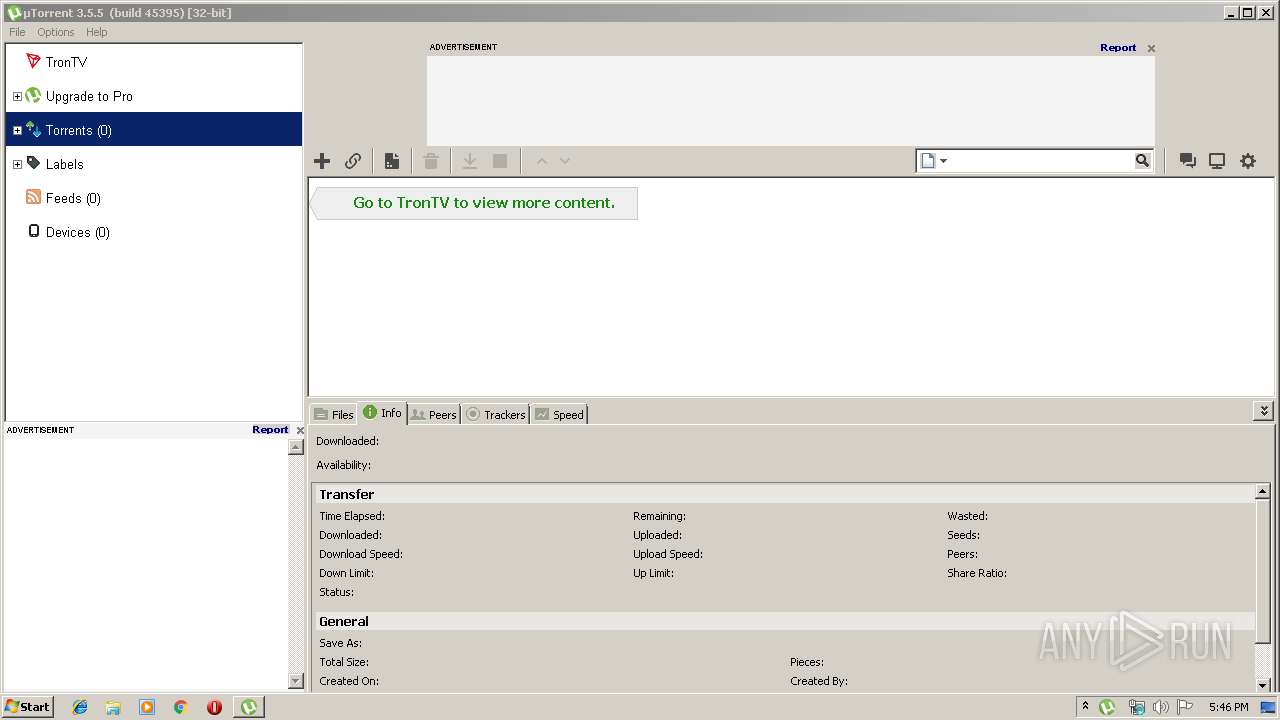Click sidebar ad scrollbar down arrow
Image resolution: width=1280 pixels, height=720 pixels.
[296, 681]
